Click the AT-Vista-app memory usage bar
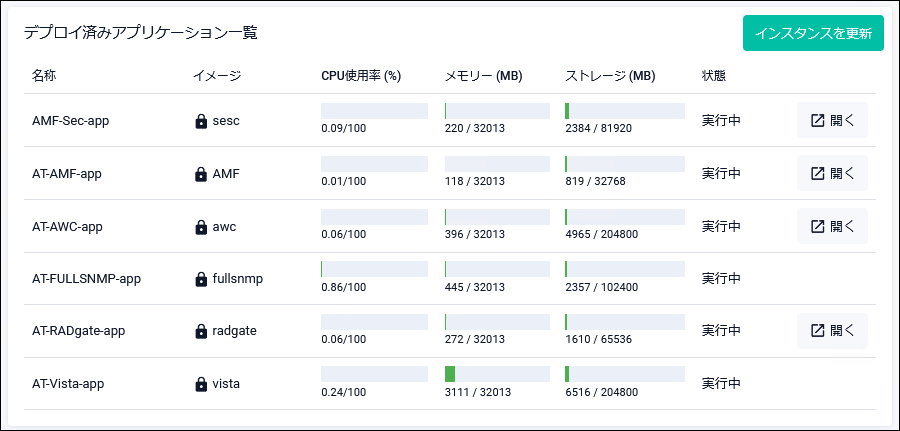 [x=497, y=374]
